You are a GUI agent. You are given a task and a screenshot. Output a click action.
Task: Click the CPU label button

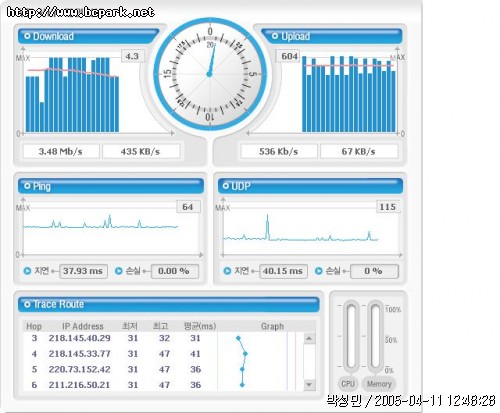pos(348,384)
